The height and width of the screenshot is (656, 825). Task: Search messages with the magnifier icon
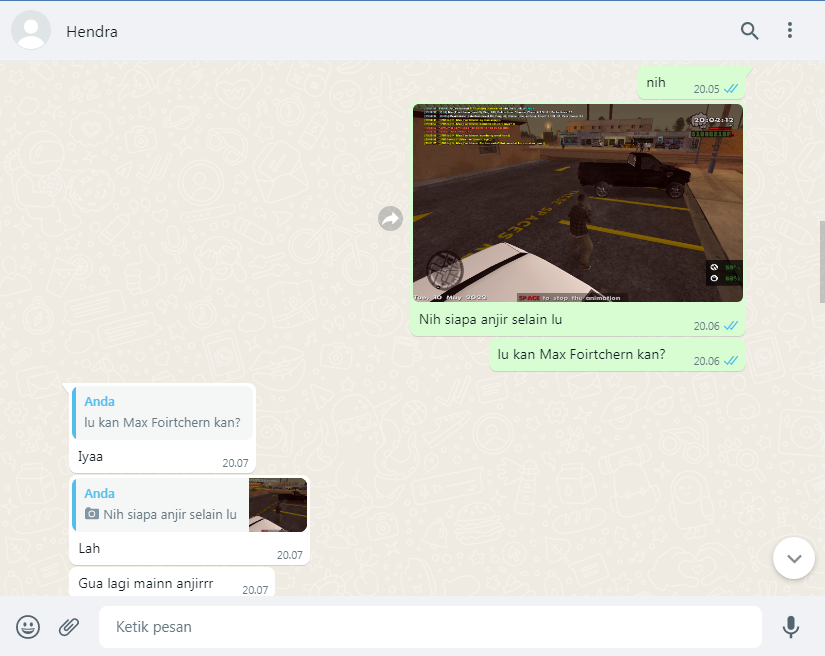[749, 31]
